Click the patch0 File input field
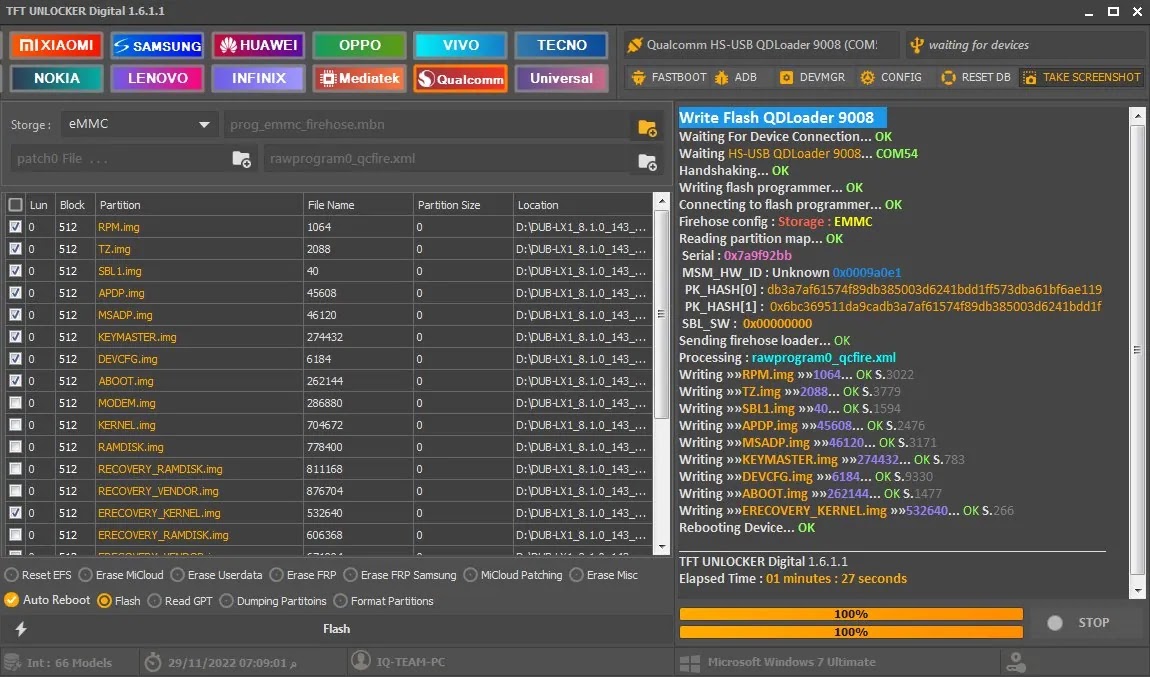This screenshot has width=1150, height=677. (121, 158)
